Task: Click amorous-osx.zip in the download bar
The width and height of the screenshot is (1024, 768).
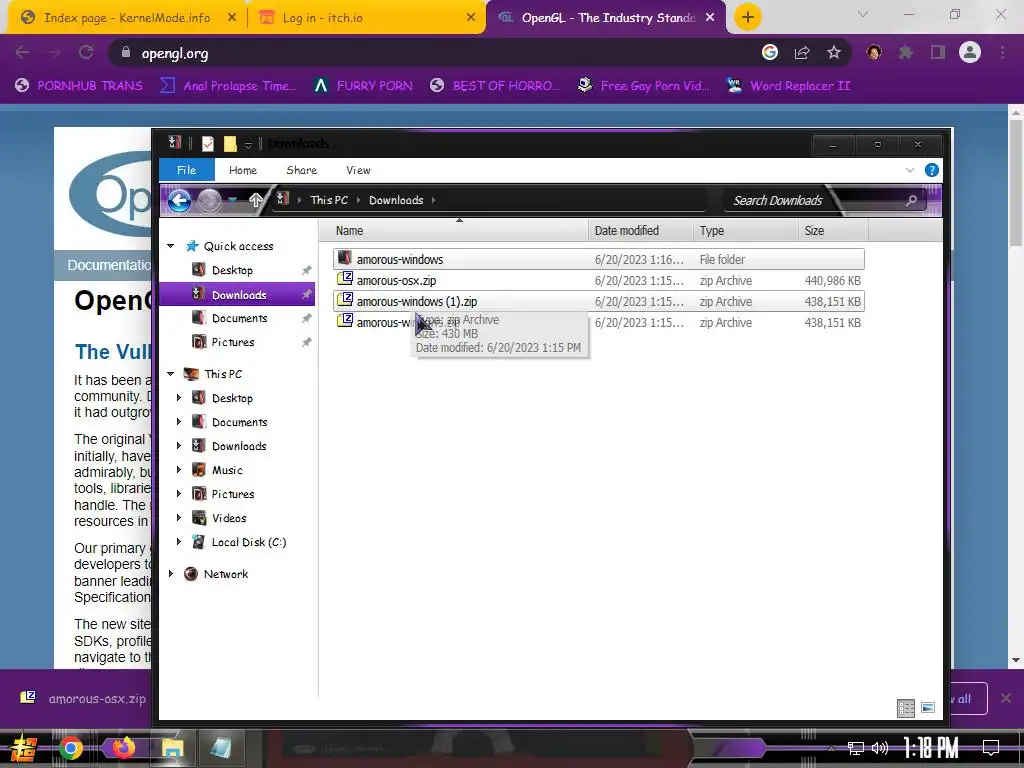Action: coord(83,698)
